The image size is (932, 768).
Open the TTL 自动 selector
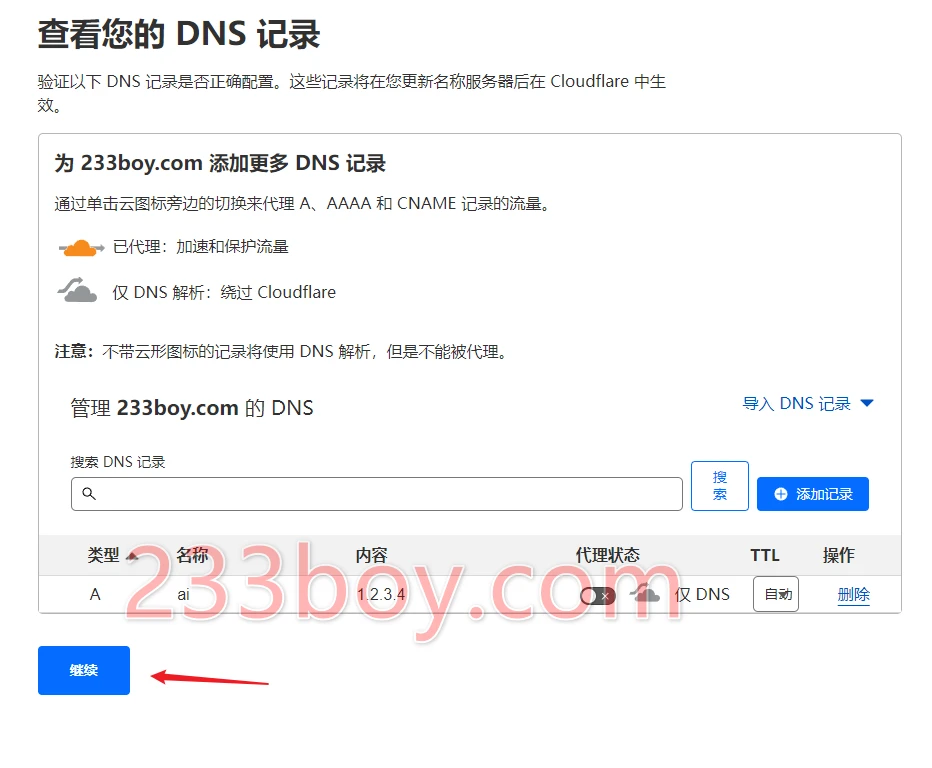coord(776,594)
